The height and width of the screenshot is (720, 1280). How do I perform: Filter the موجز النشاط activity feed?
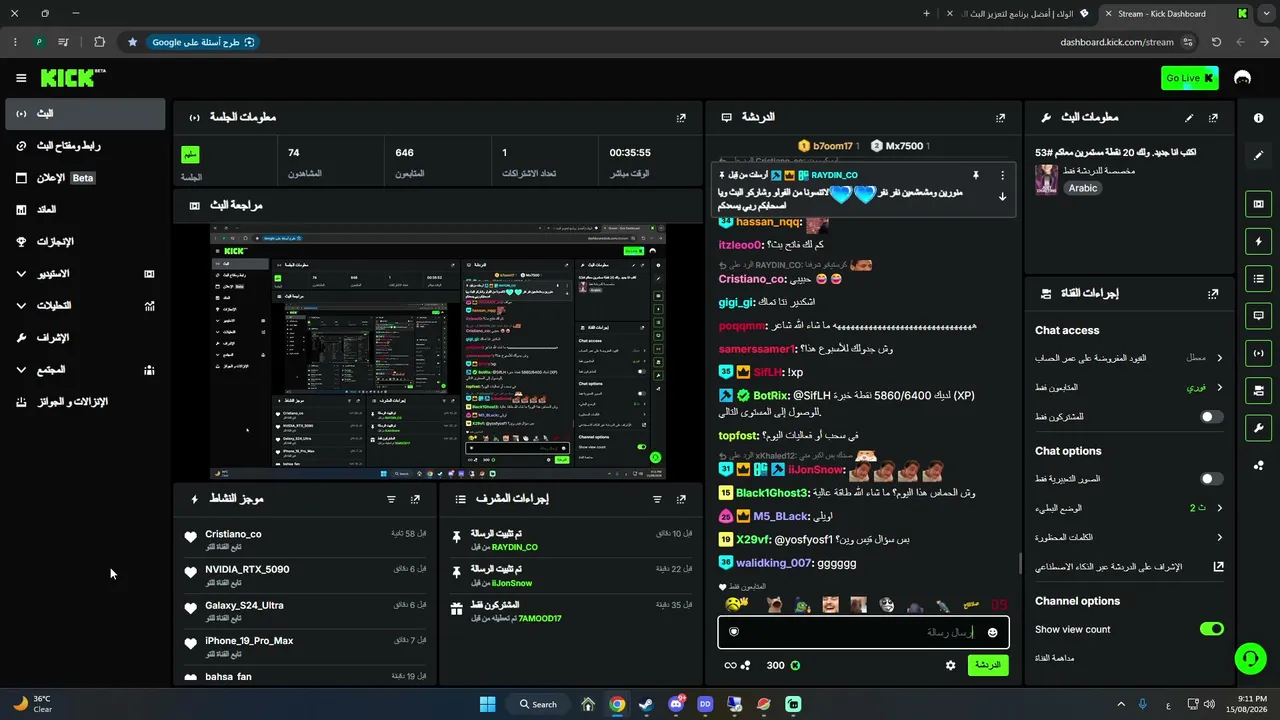391,499
